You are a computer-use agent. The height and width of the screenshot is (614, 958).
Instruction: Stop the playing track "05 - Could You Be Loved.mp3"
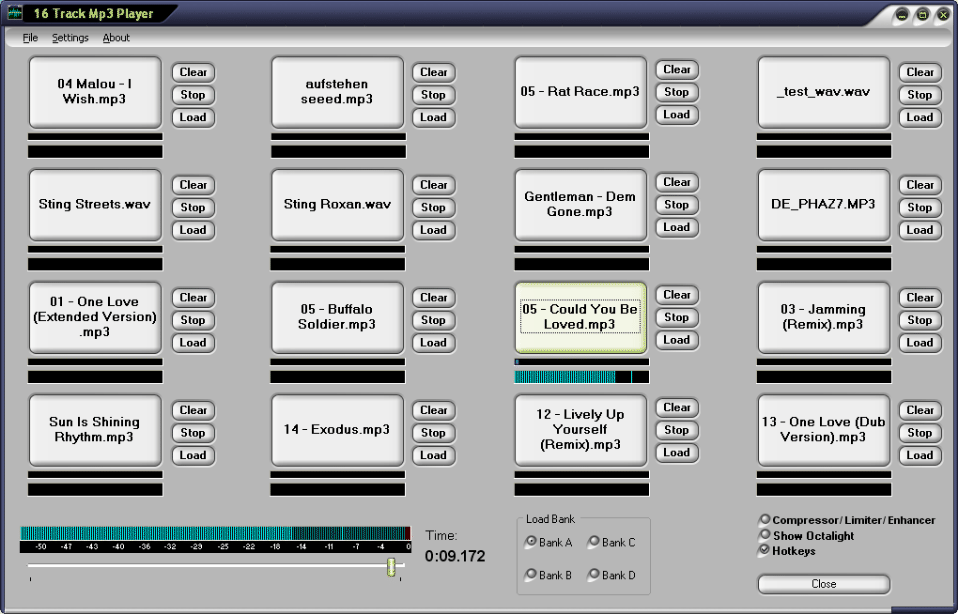pyautogui.click(x=676, y=317)
